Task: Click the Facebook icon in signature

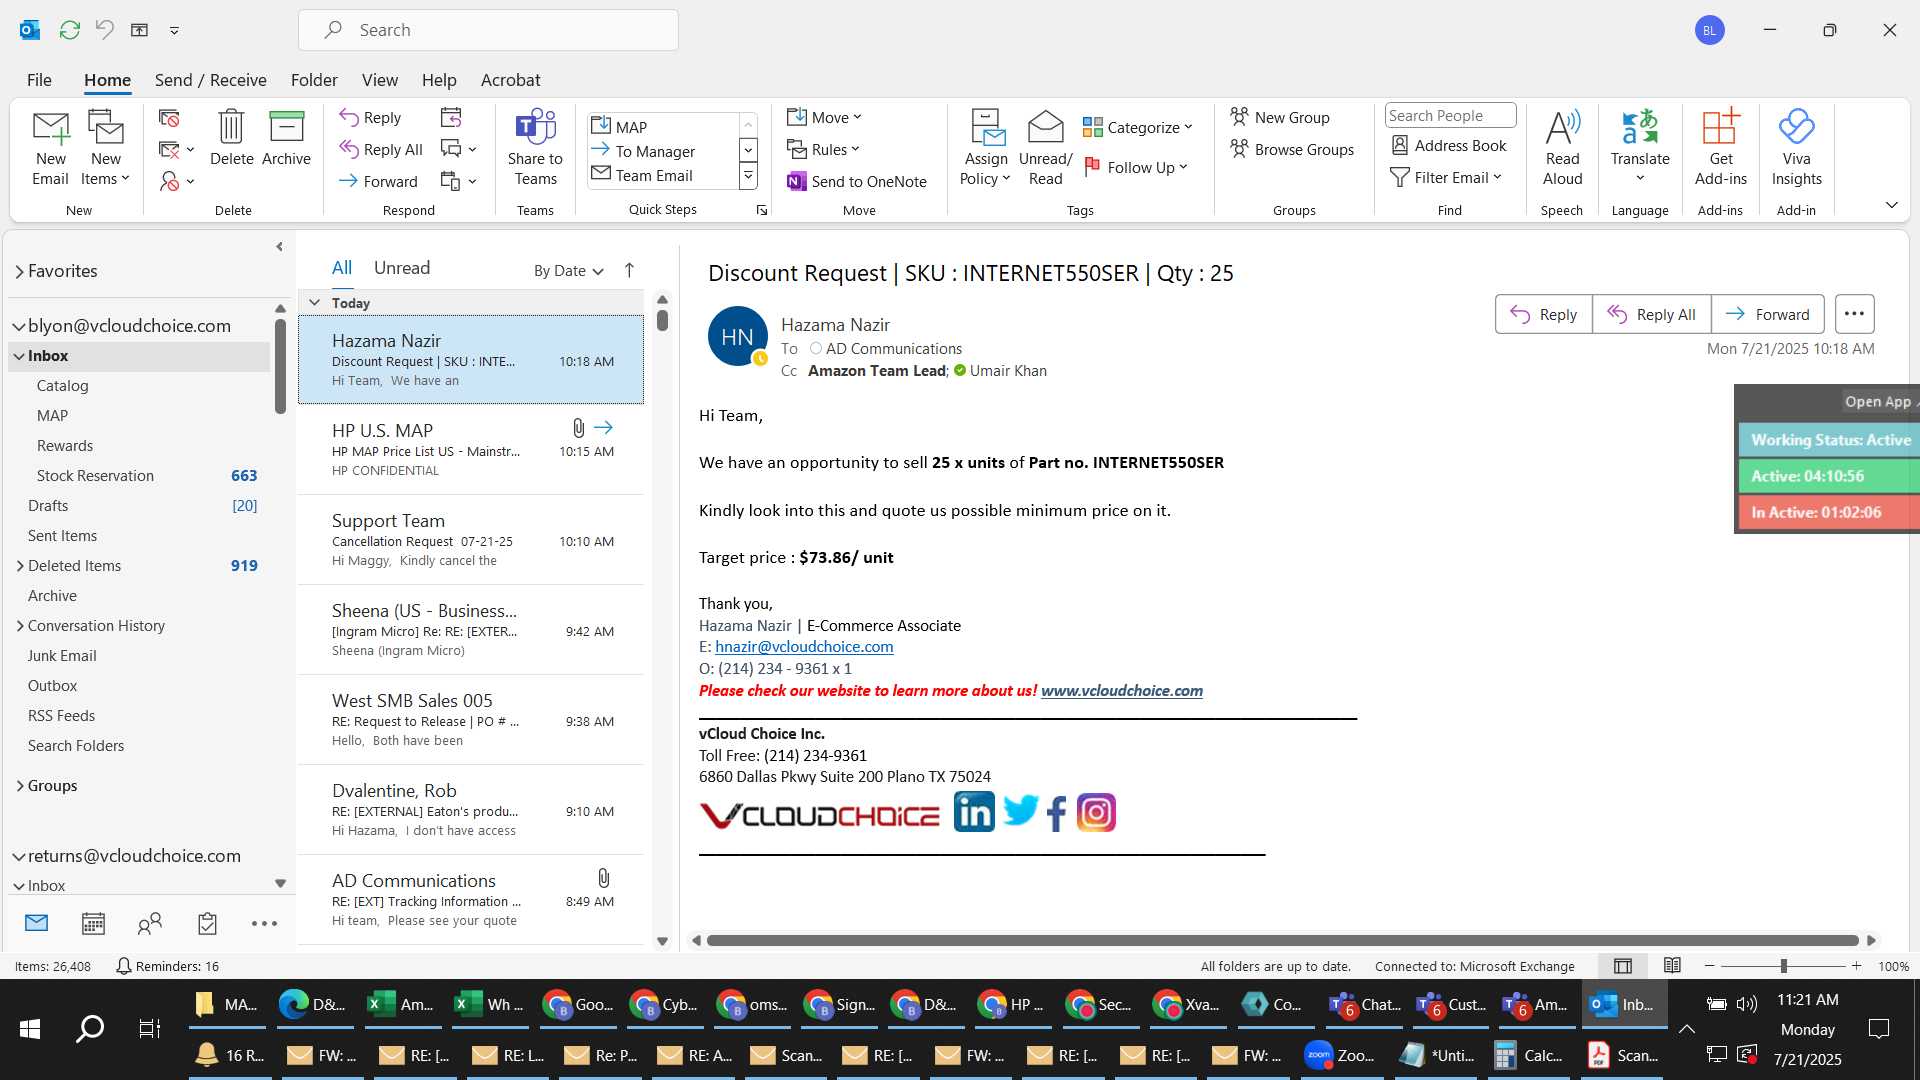Action: 1057,813
